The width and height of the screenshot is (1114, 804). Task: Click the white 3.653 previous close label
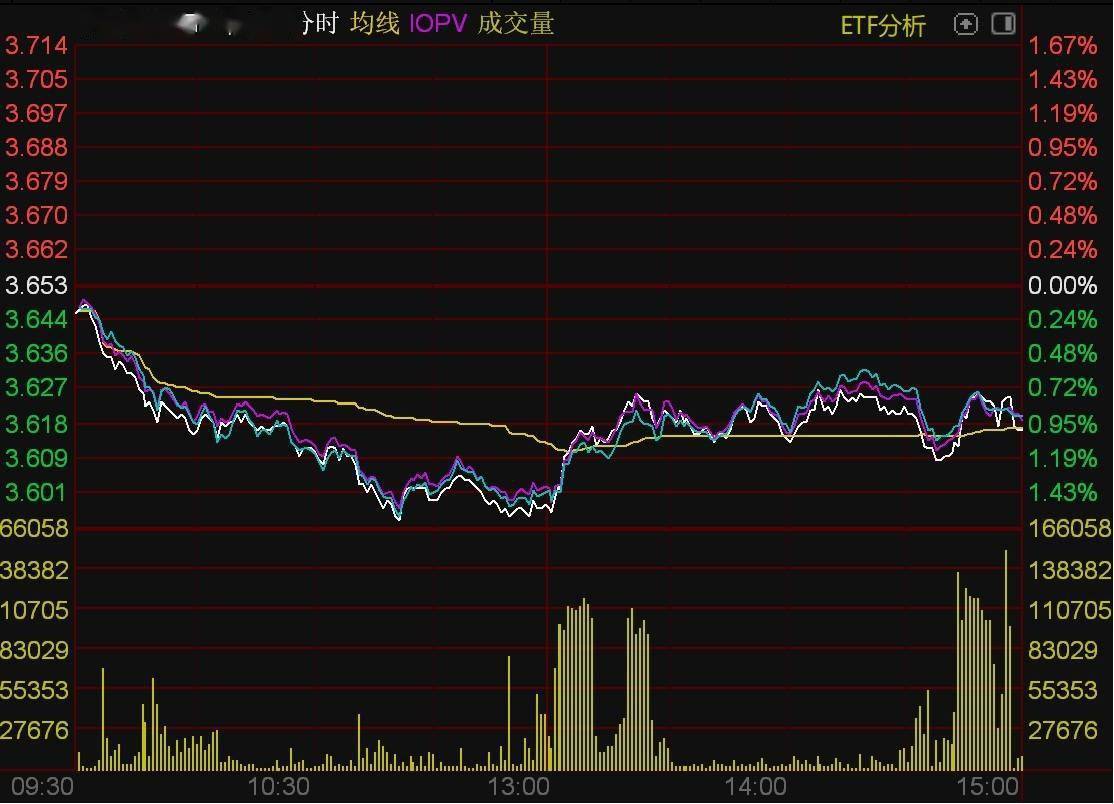36,285
